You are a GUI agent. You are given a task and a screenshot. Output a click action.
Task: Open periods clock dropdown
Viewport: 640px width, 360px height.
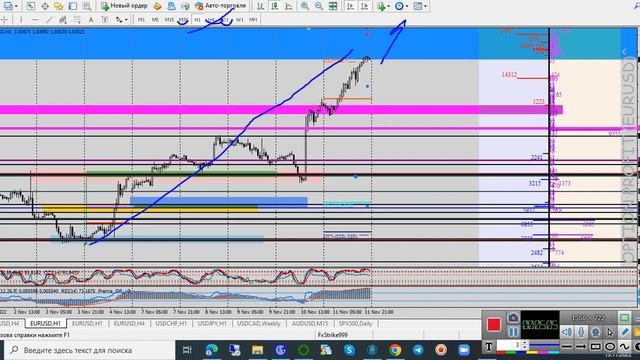tap(407, 6)
